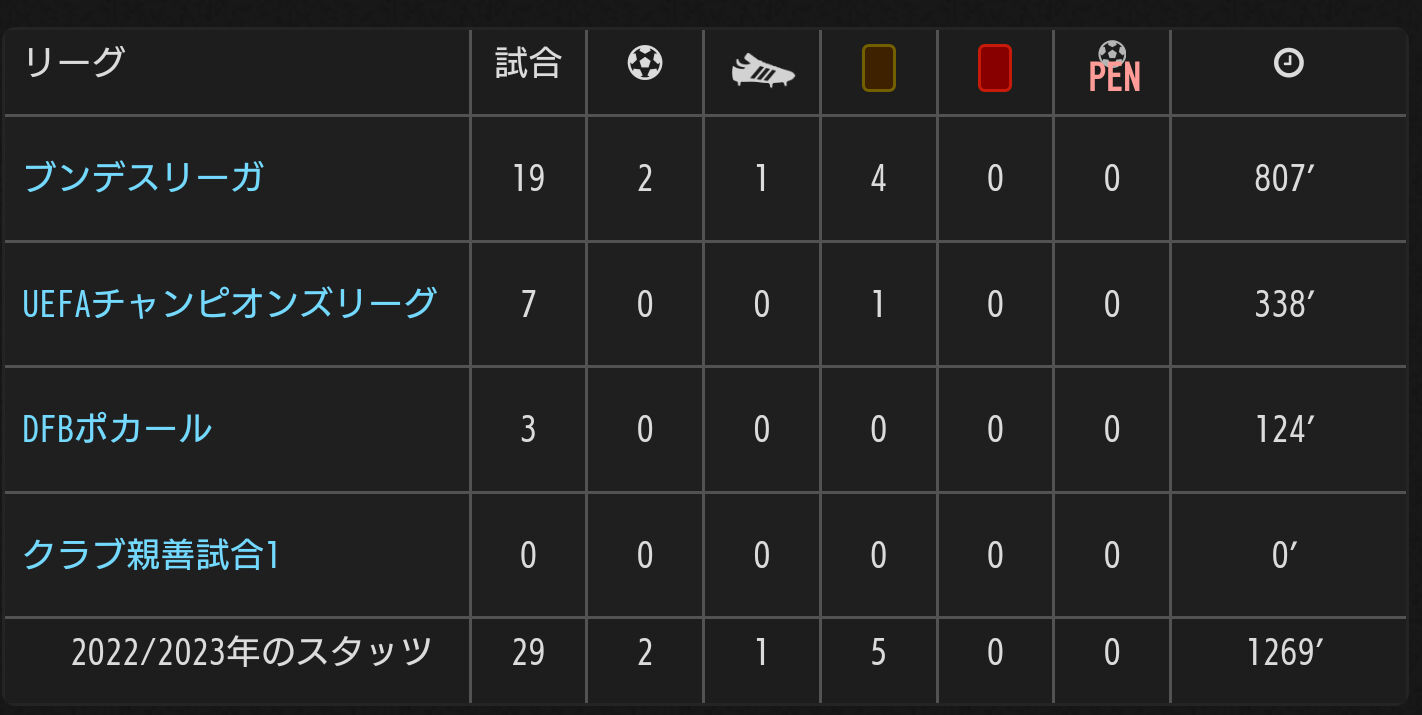Click the football boot assists icon
The image size is (1422, 715).
coord(762,70)
